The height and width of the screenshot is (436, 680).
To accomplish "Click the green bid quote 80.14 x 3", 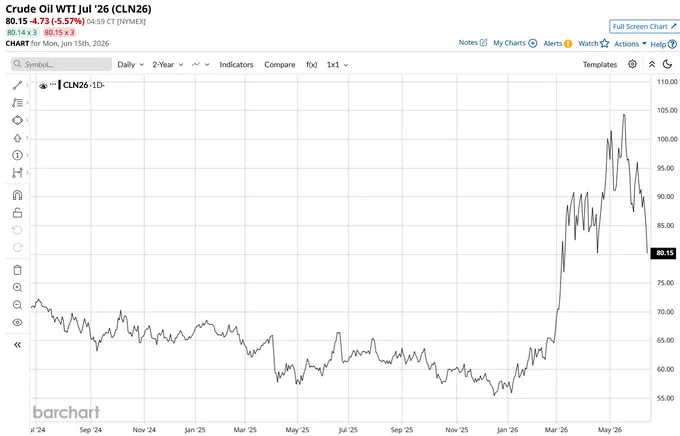I will pos(22,32).
